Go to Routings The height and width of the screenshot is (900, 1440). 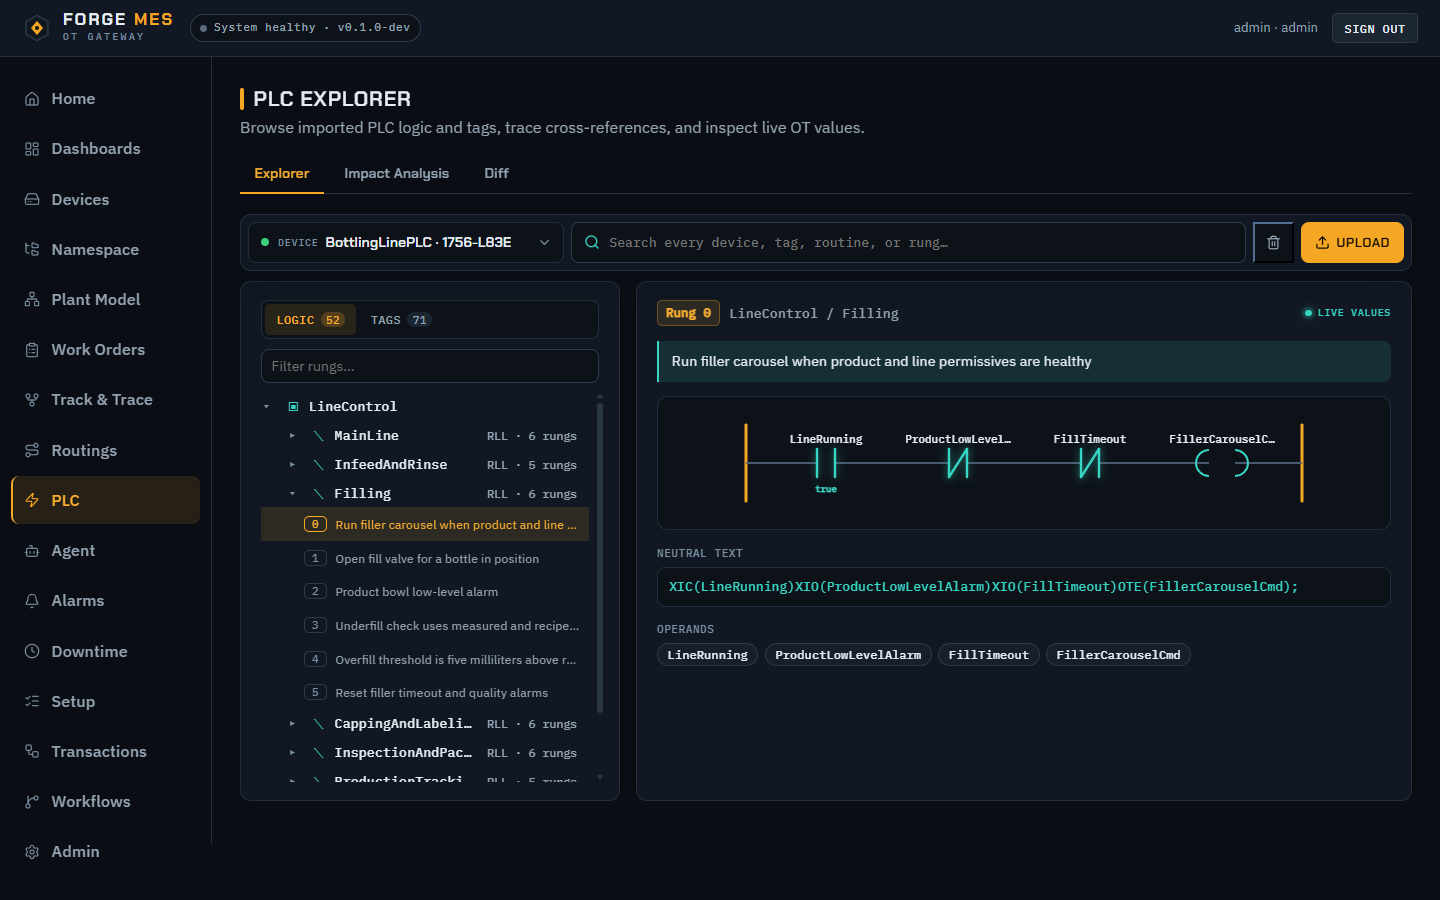[105, 451]
